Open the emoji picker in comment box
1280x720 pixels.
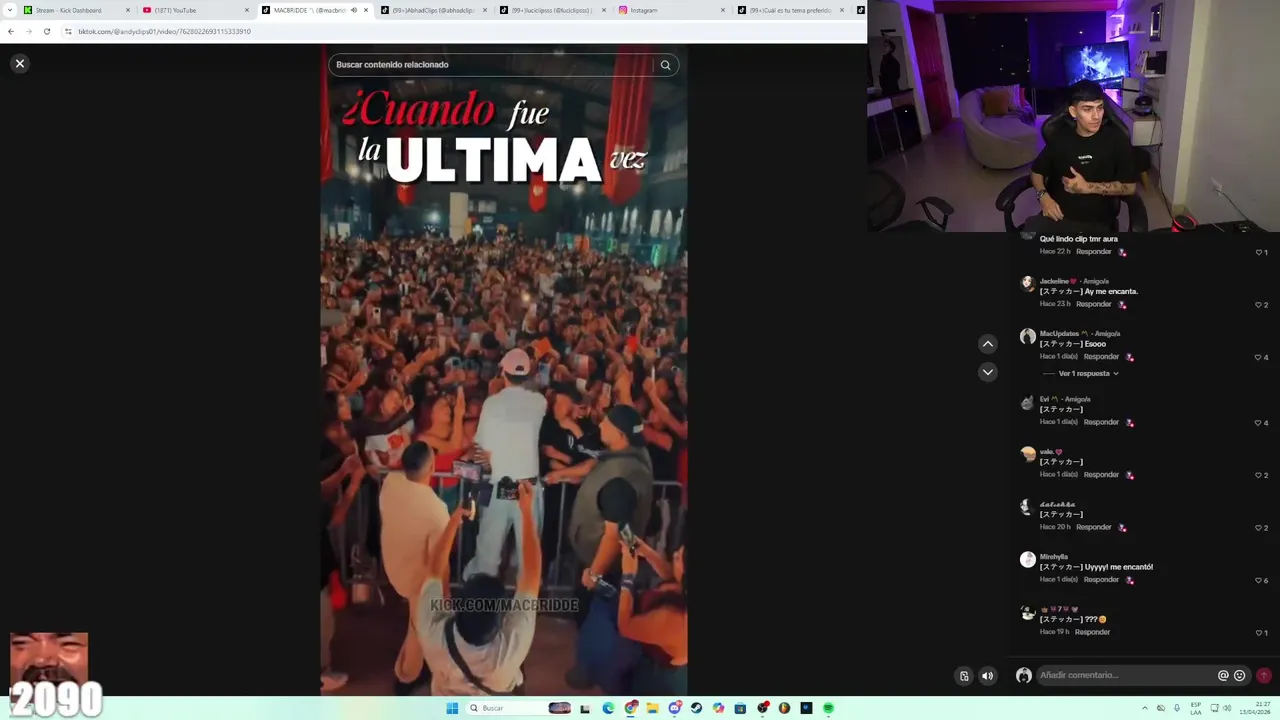coord(1240,675)
